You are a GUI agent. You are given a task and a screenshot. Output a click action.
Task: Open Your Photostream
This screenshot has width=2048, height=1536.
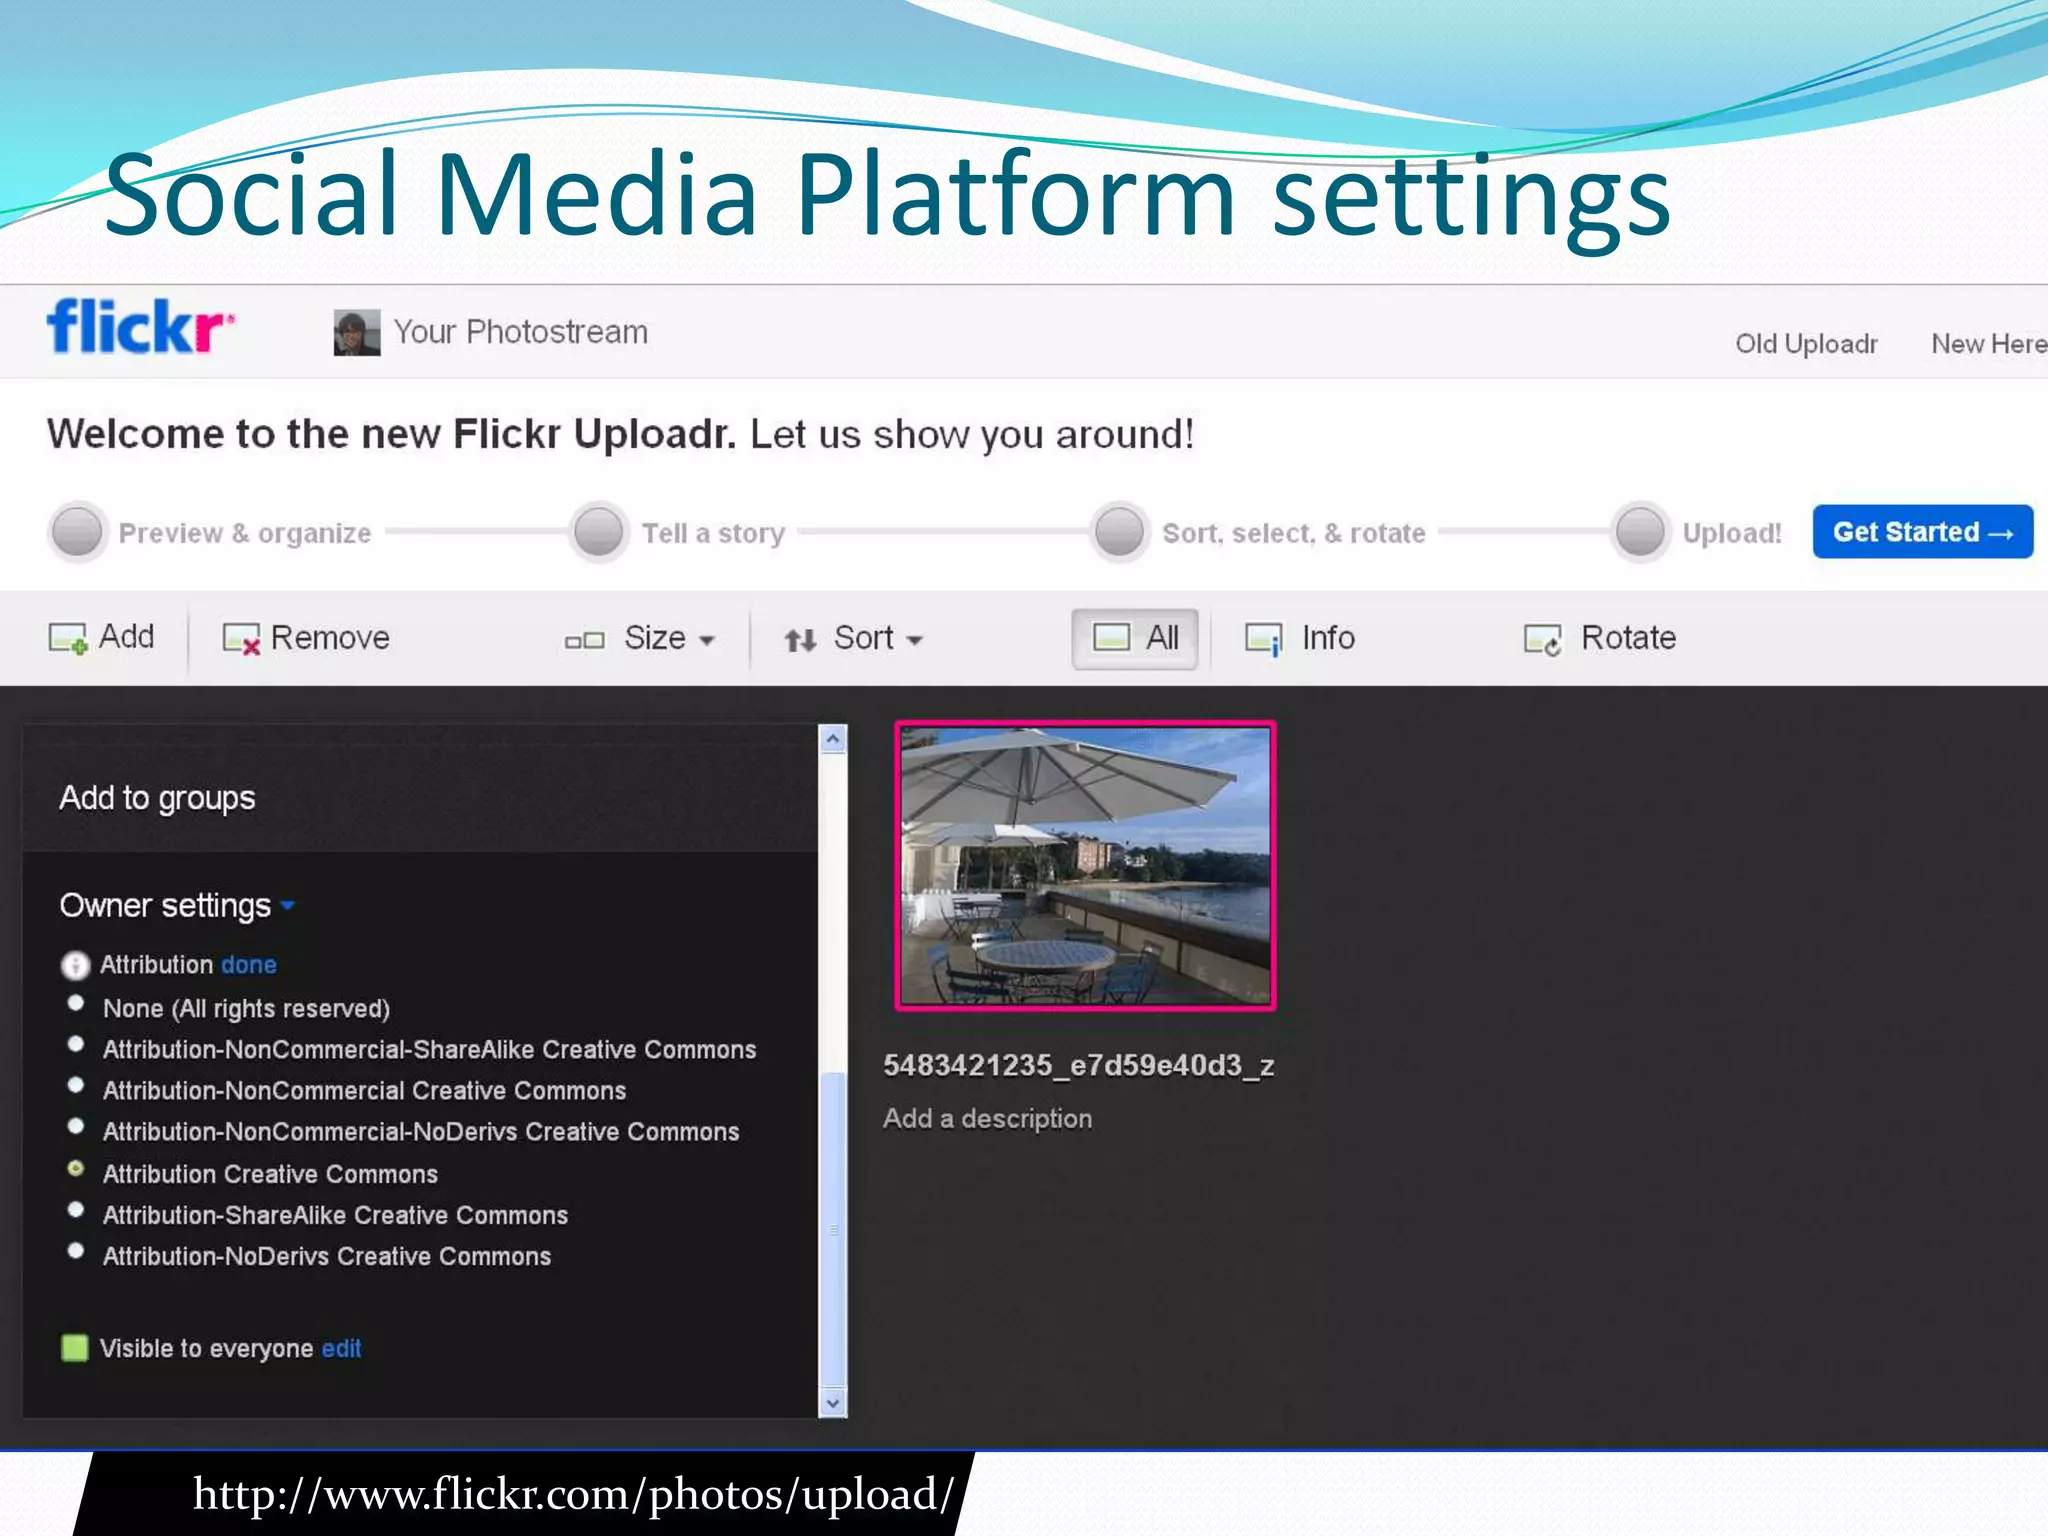coord(520,332)
